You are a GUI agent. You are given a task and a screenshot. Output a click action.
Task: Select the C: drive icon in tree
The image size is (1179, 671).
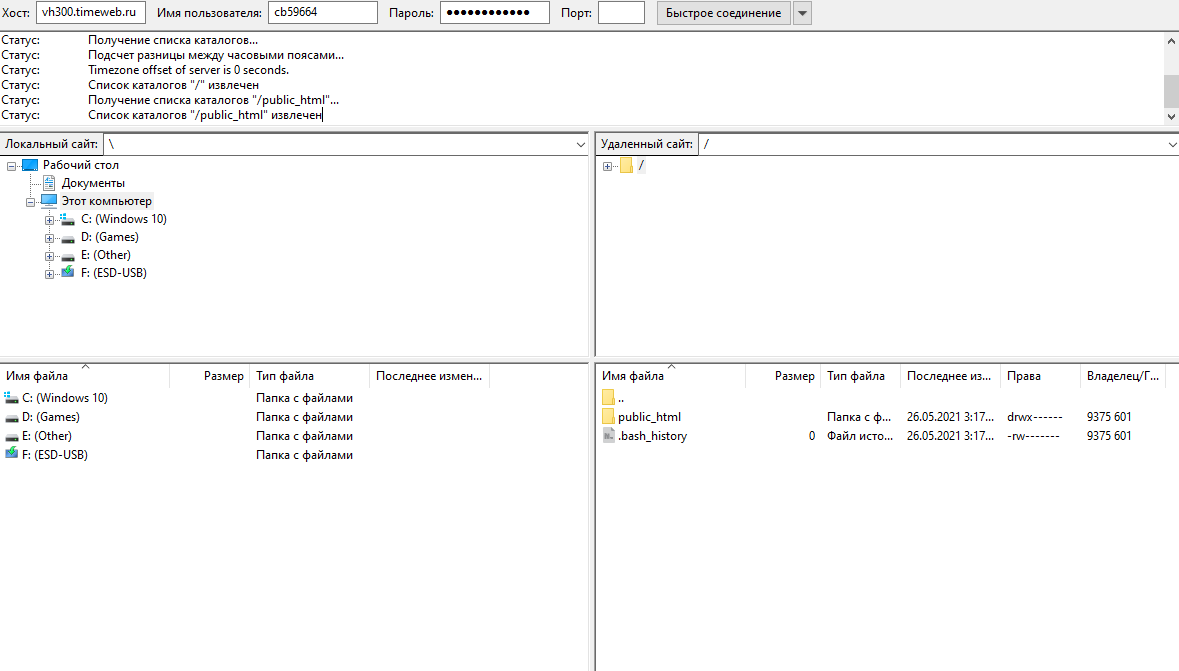(x=68, y=219)
